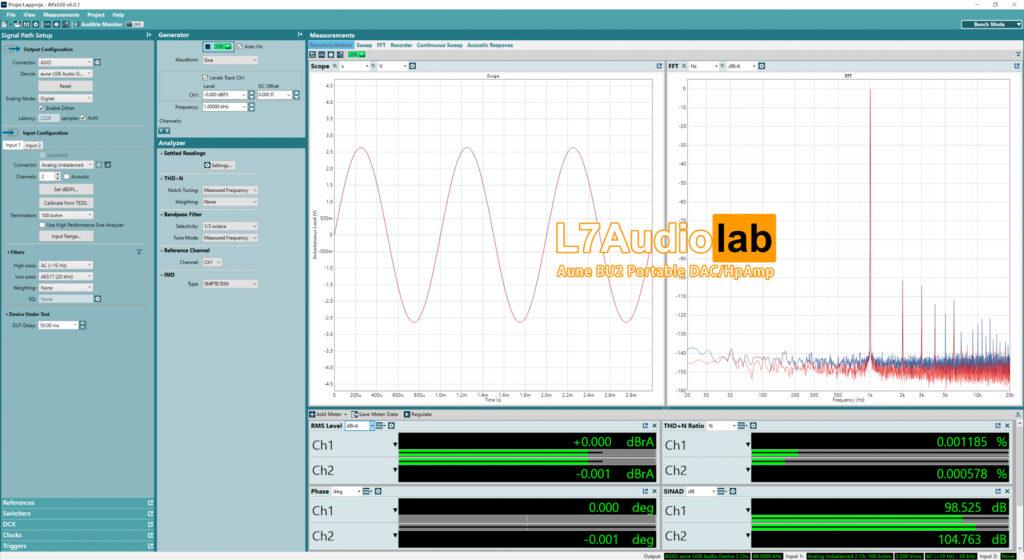Toggle generator ON switch
Image resolution: width=1024 pixels, height=560 pixels.
point(223,47)
